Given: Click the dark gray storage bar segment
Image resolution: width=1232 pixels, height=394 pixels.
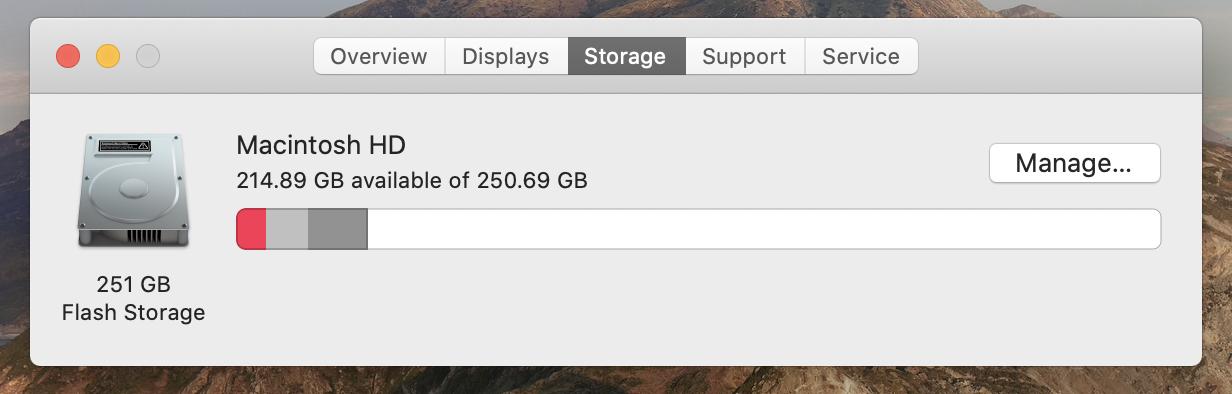Looking at the screenshot, I should (x=338, y=229).
